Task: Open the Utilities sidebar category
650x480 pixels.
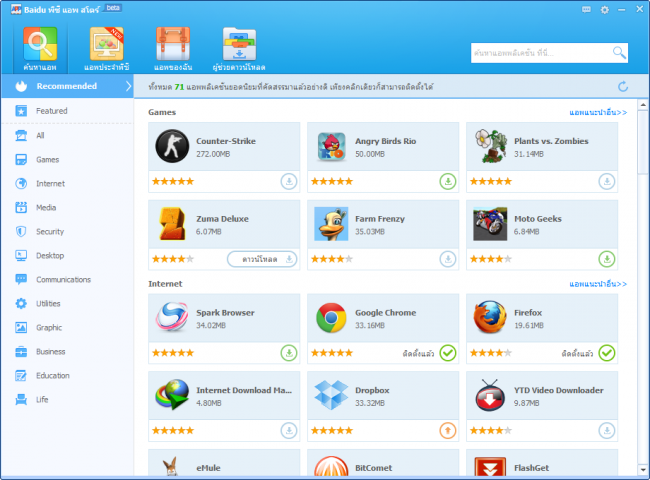Action: pos(67,304)
